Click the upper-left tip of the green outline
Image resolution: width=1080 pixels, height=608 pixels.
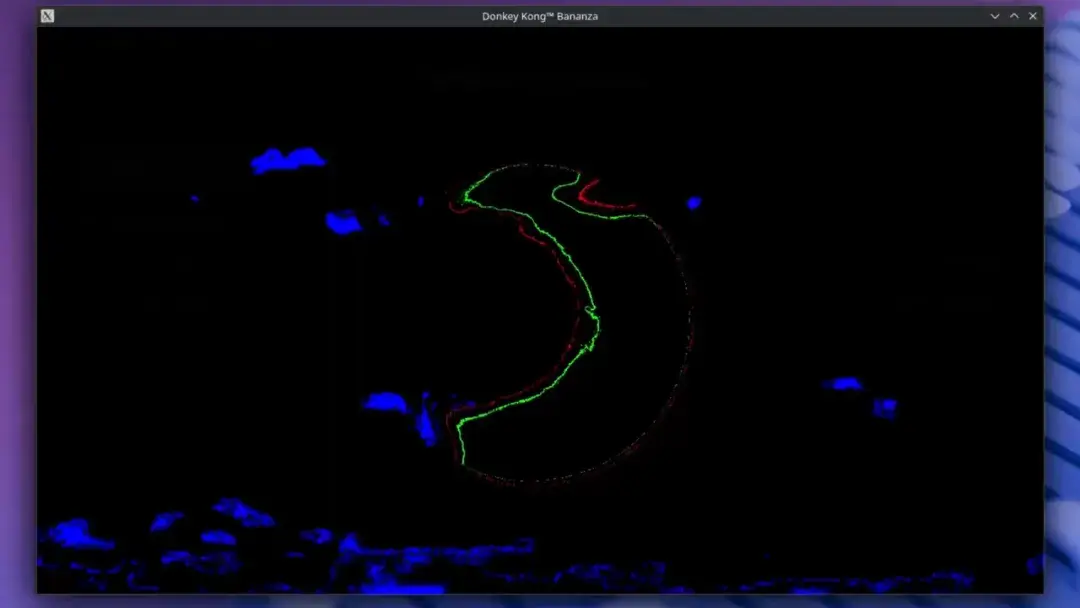click(x=466, y=198)
